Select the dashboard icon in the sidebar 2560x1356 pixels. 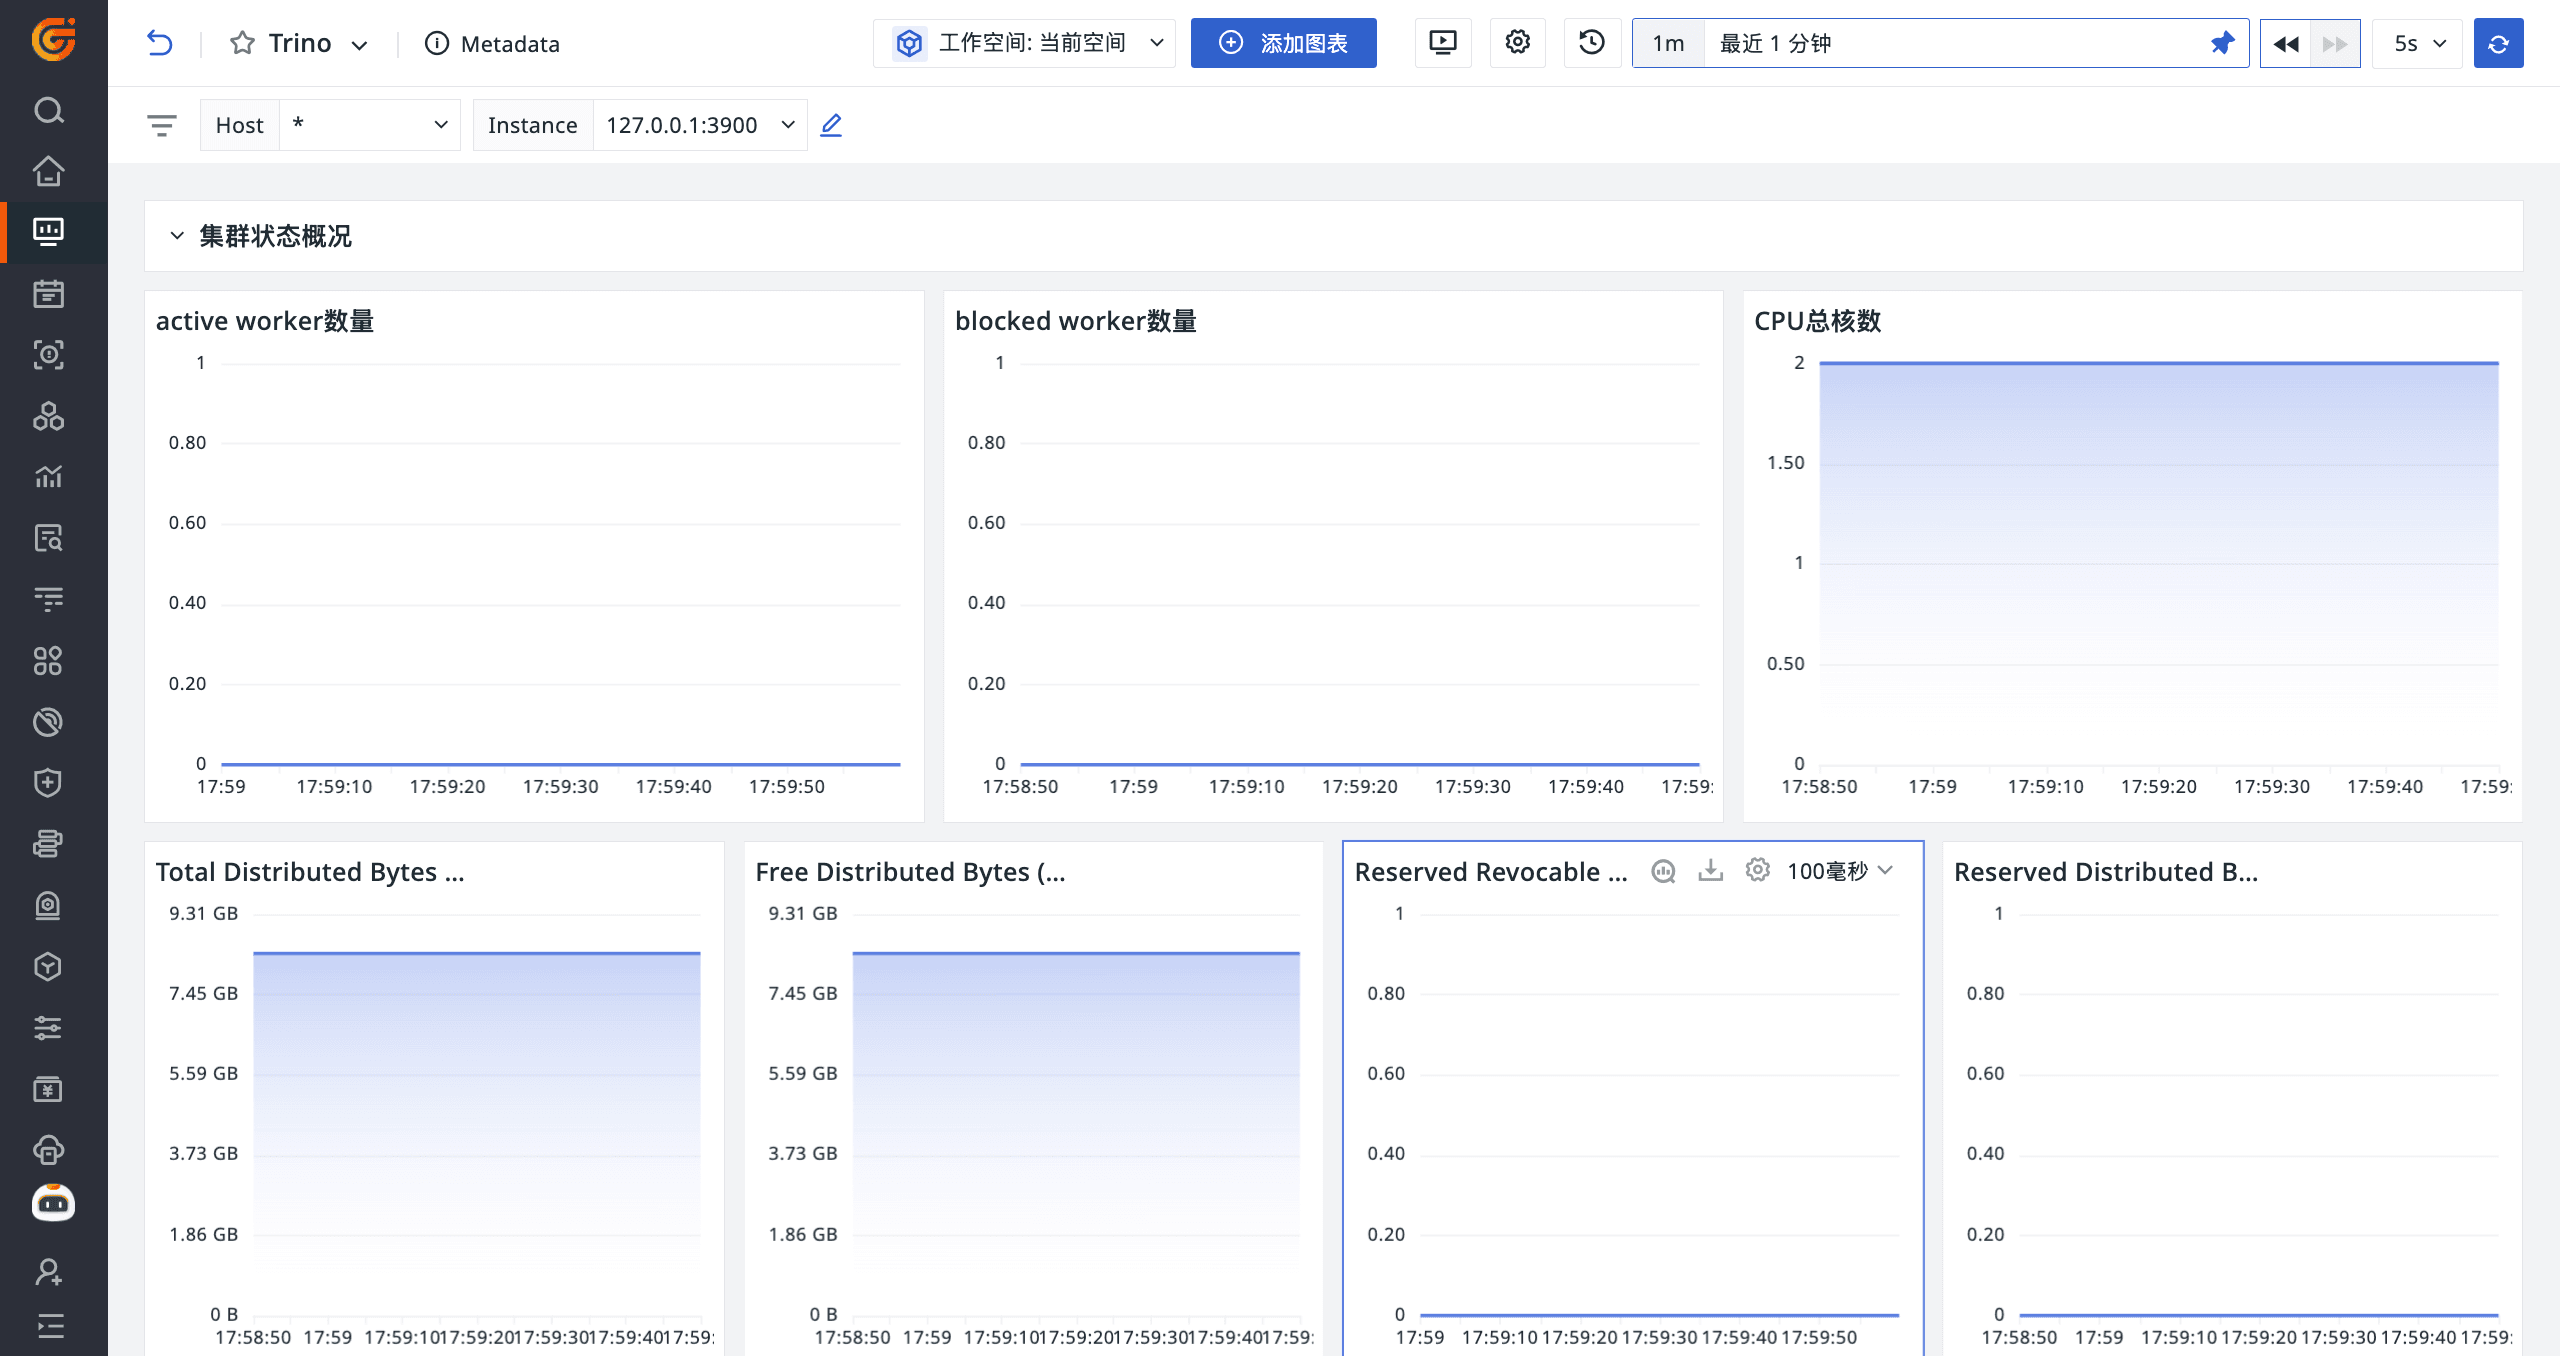pos(48,232)
